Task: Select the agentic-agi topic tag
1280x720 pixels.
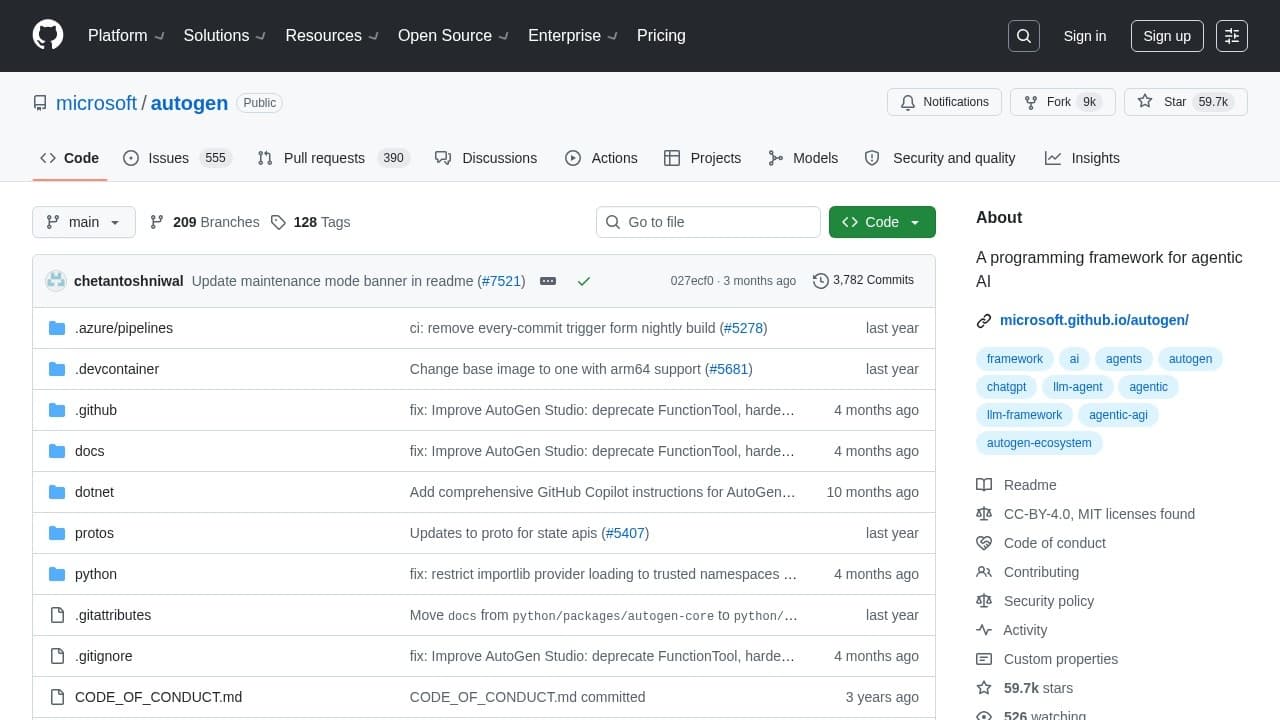Action: point(1118,415)
